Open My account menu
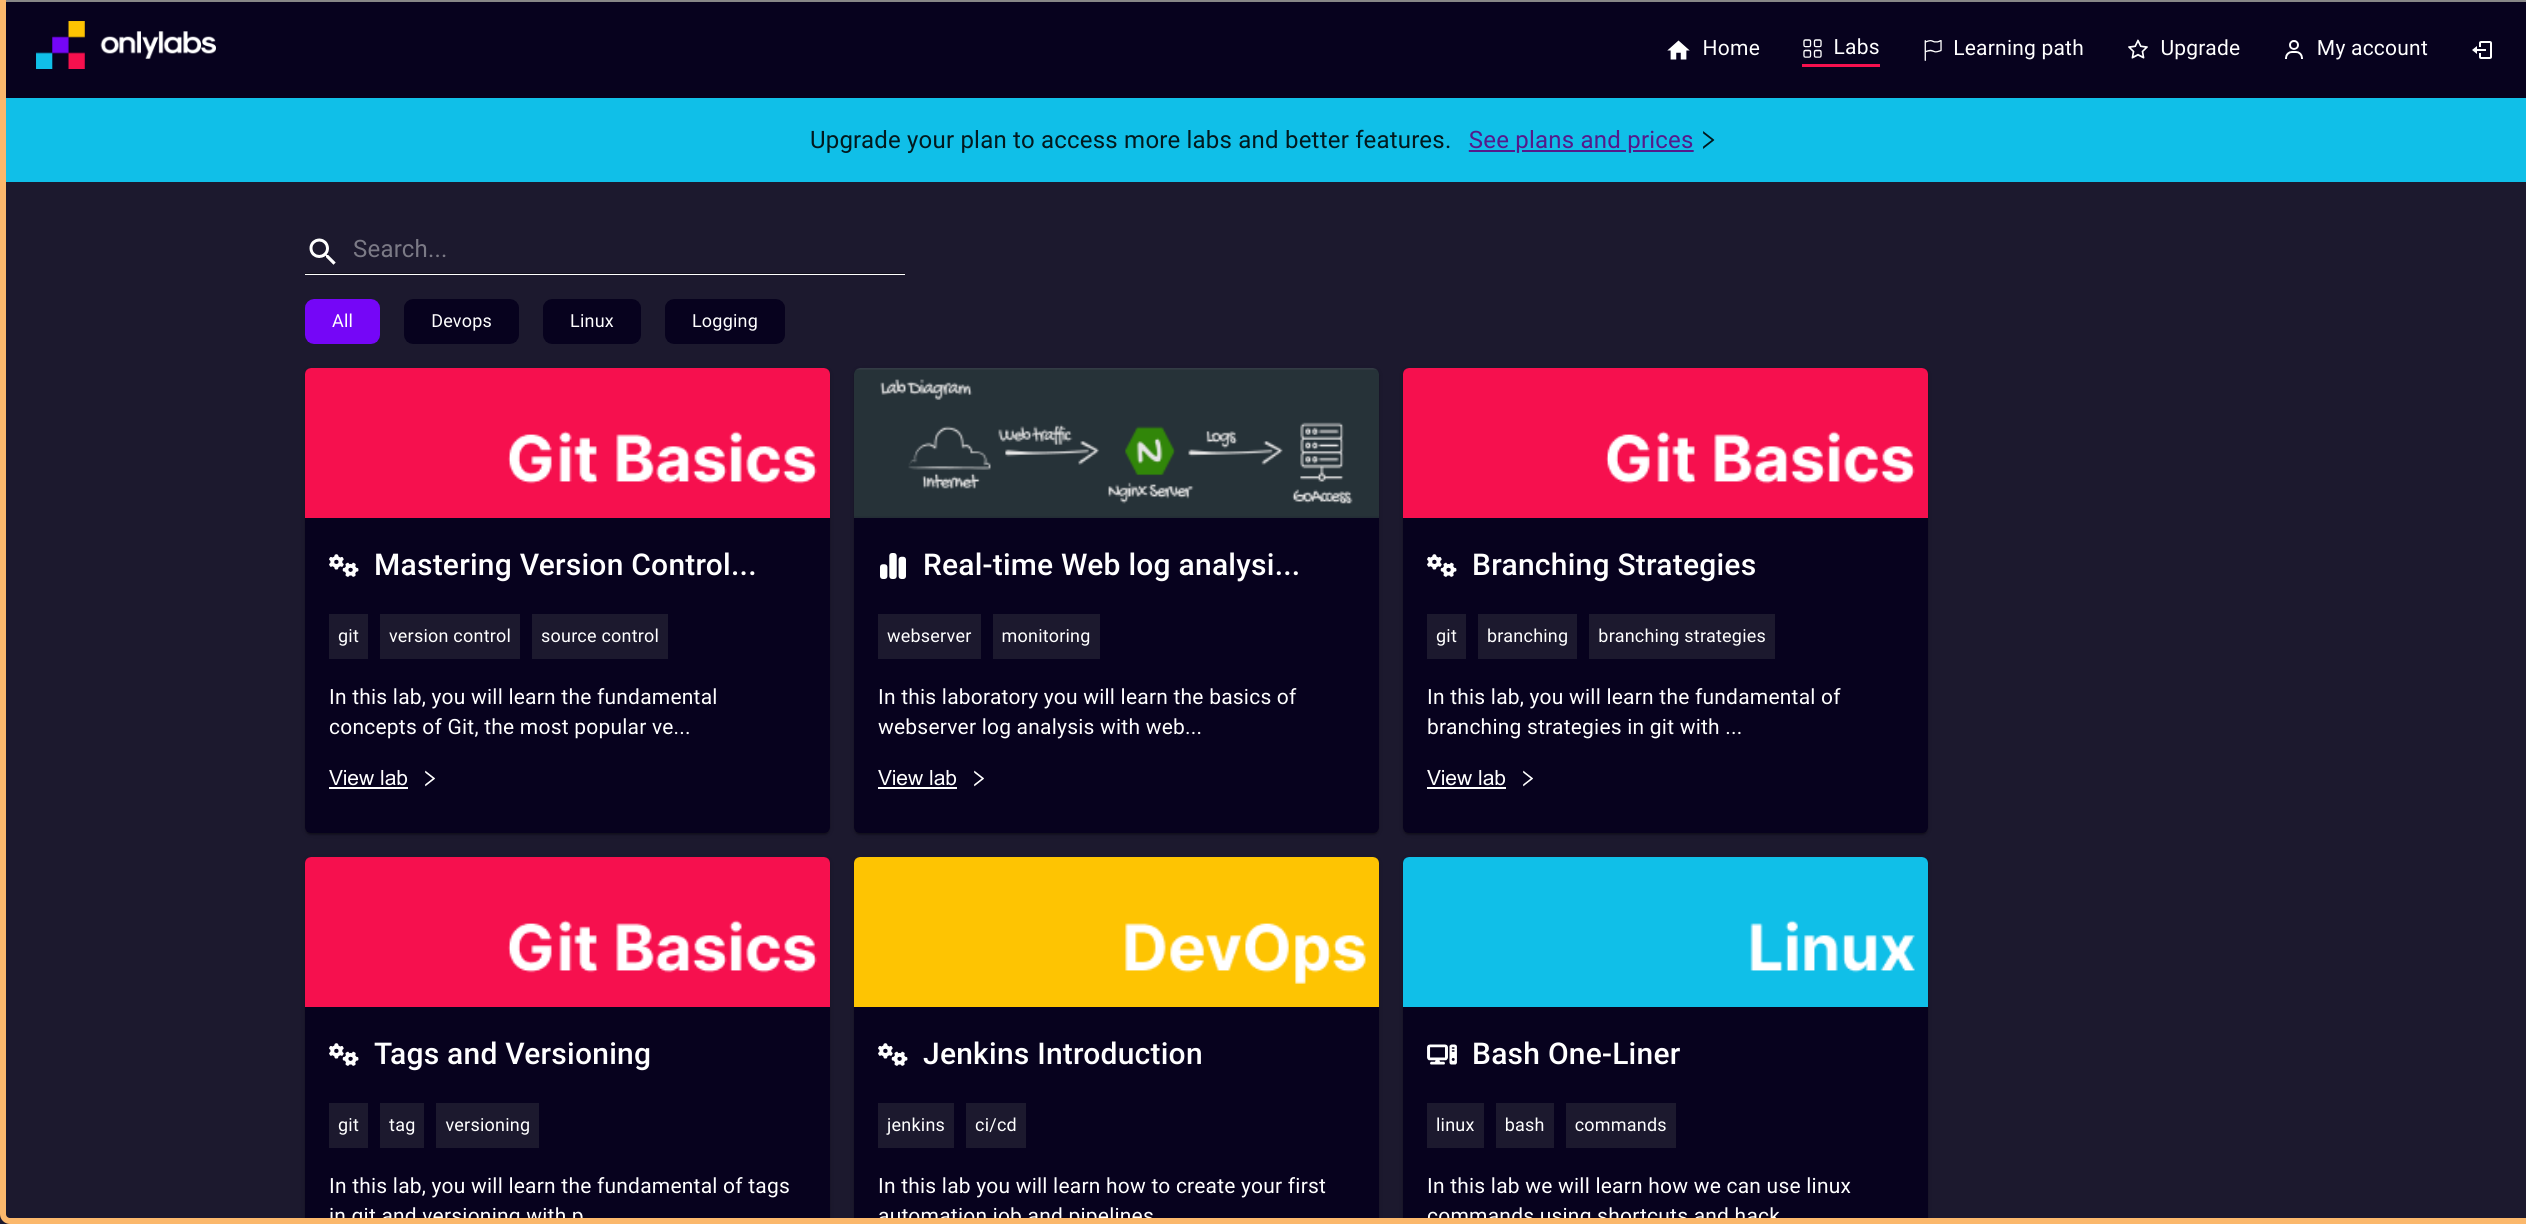Viewport: 2526px width, 1224px height. (x=2355, y=48)
